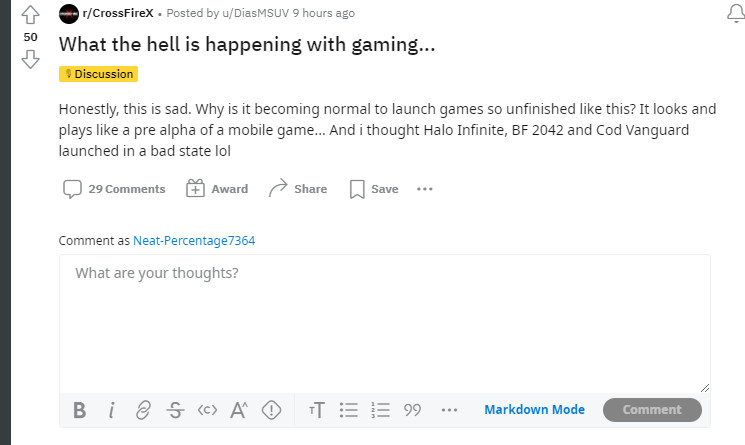
Task: Downvote the gaming discussion post
Action: click(x=30, y=59)
